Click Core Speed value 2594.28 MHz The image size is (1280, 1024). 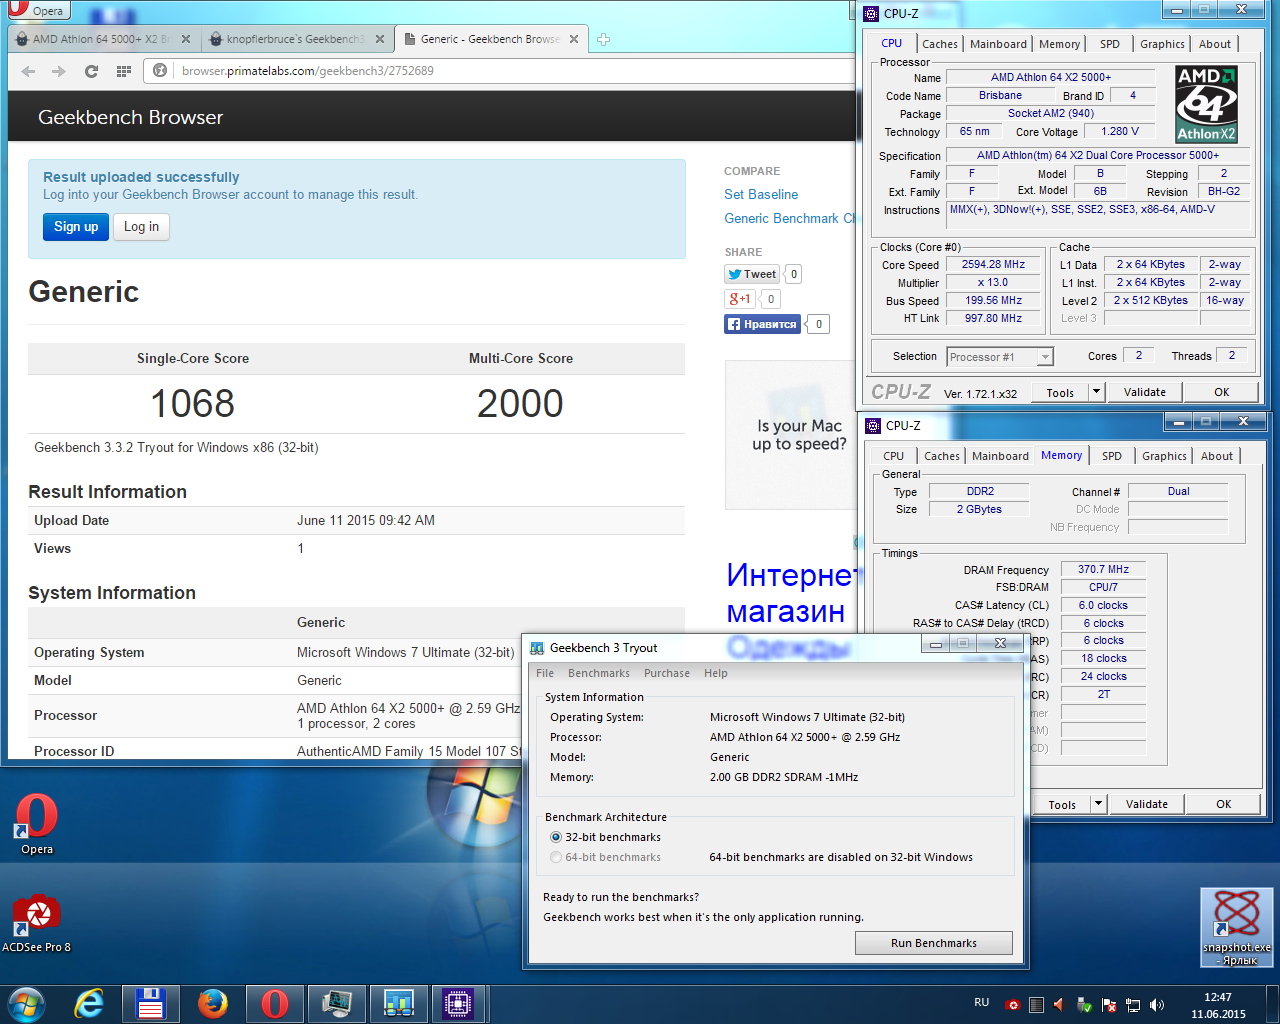pos(993,265)
